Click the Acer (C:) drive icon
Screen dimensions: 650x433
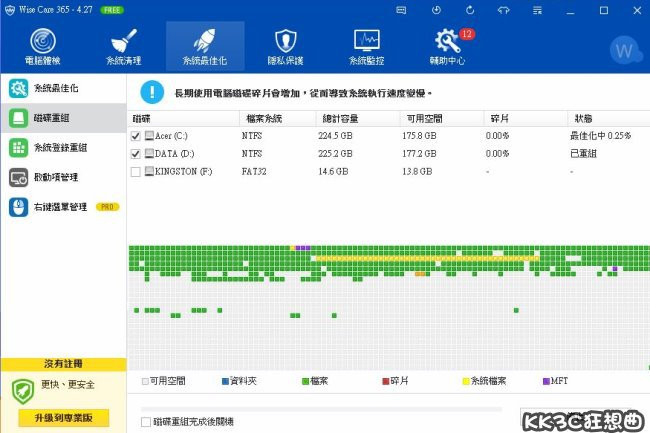149,135
